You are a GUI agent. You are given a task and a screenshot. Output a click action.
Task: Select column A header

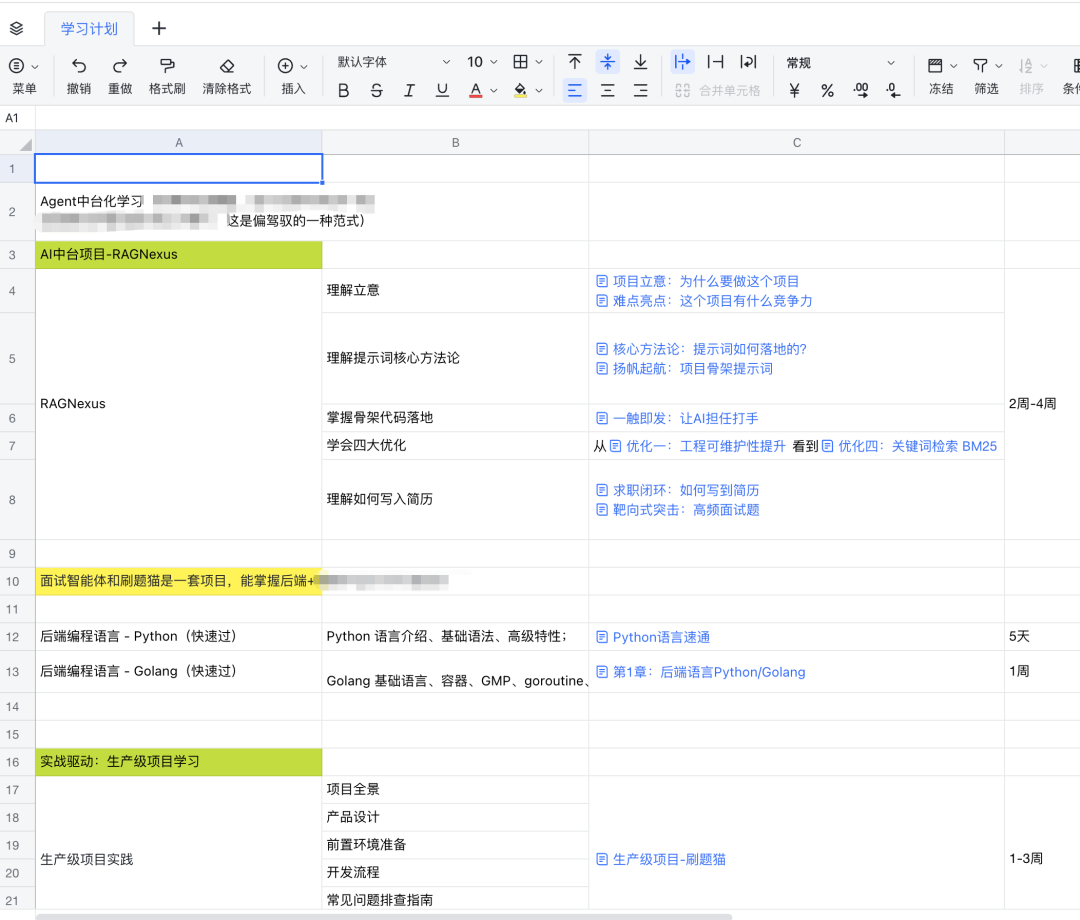[178, 143]
